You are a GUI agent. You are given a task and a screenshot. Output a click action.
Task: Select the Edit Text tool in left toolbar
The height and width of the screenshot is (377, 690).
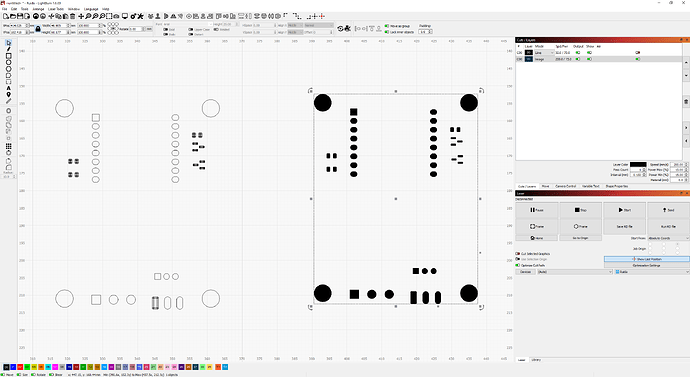(x=8, y=88)
